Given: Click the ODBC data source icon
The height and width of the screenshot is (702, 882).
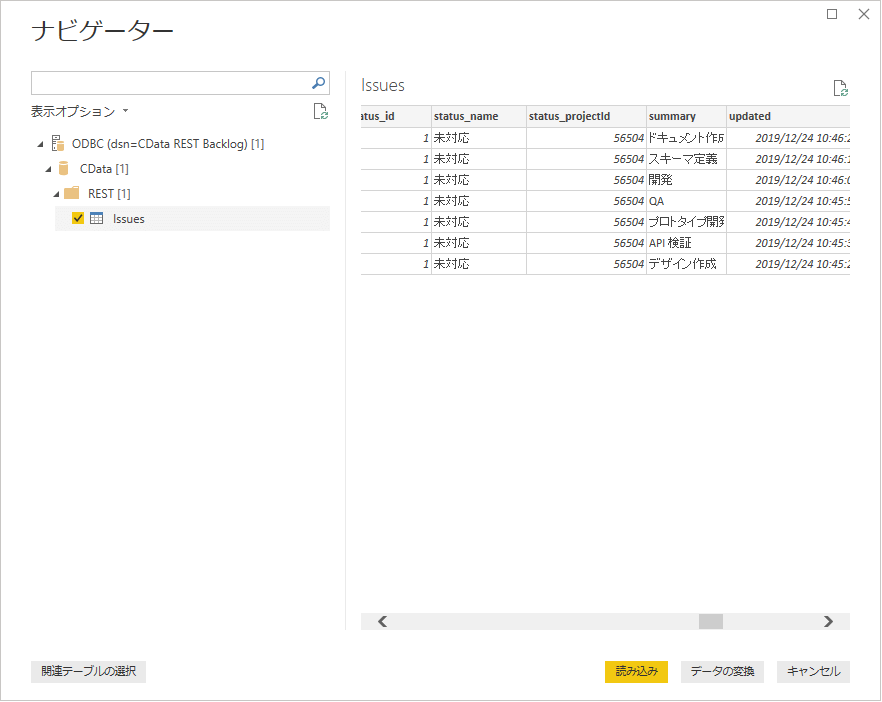Looking at the screenshot, I should coord(57,143).
